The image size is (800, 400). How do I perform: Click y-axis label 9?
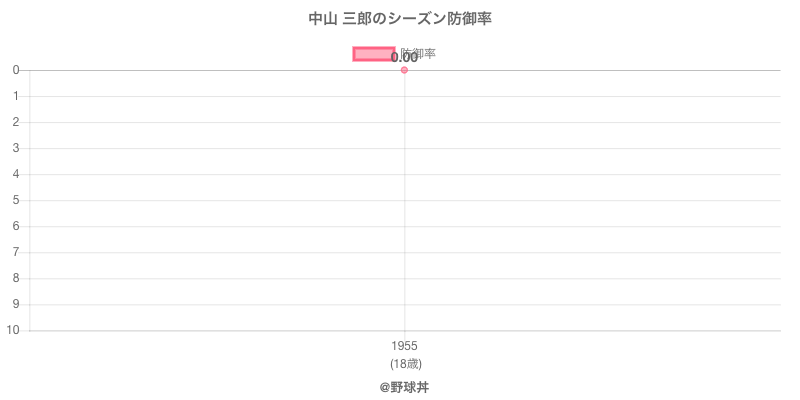(16, 304)
